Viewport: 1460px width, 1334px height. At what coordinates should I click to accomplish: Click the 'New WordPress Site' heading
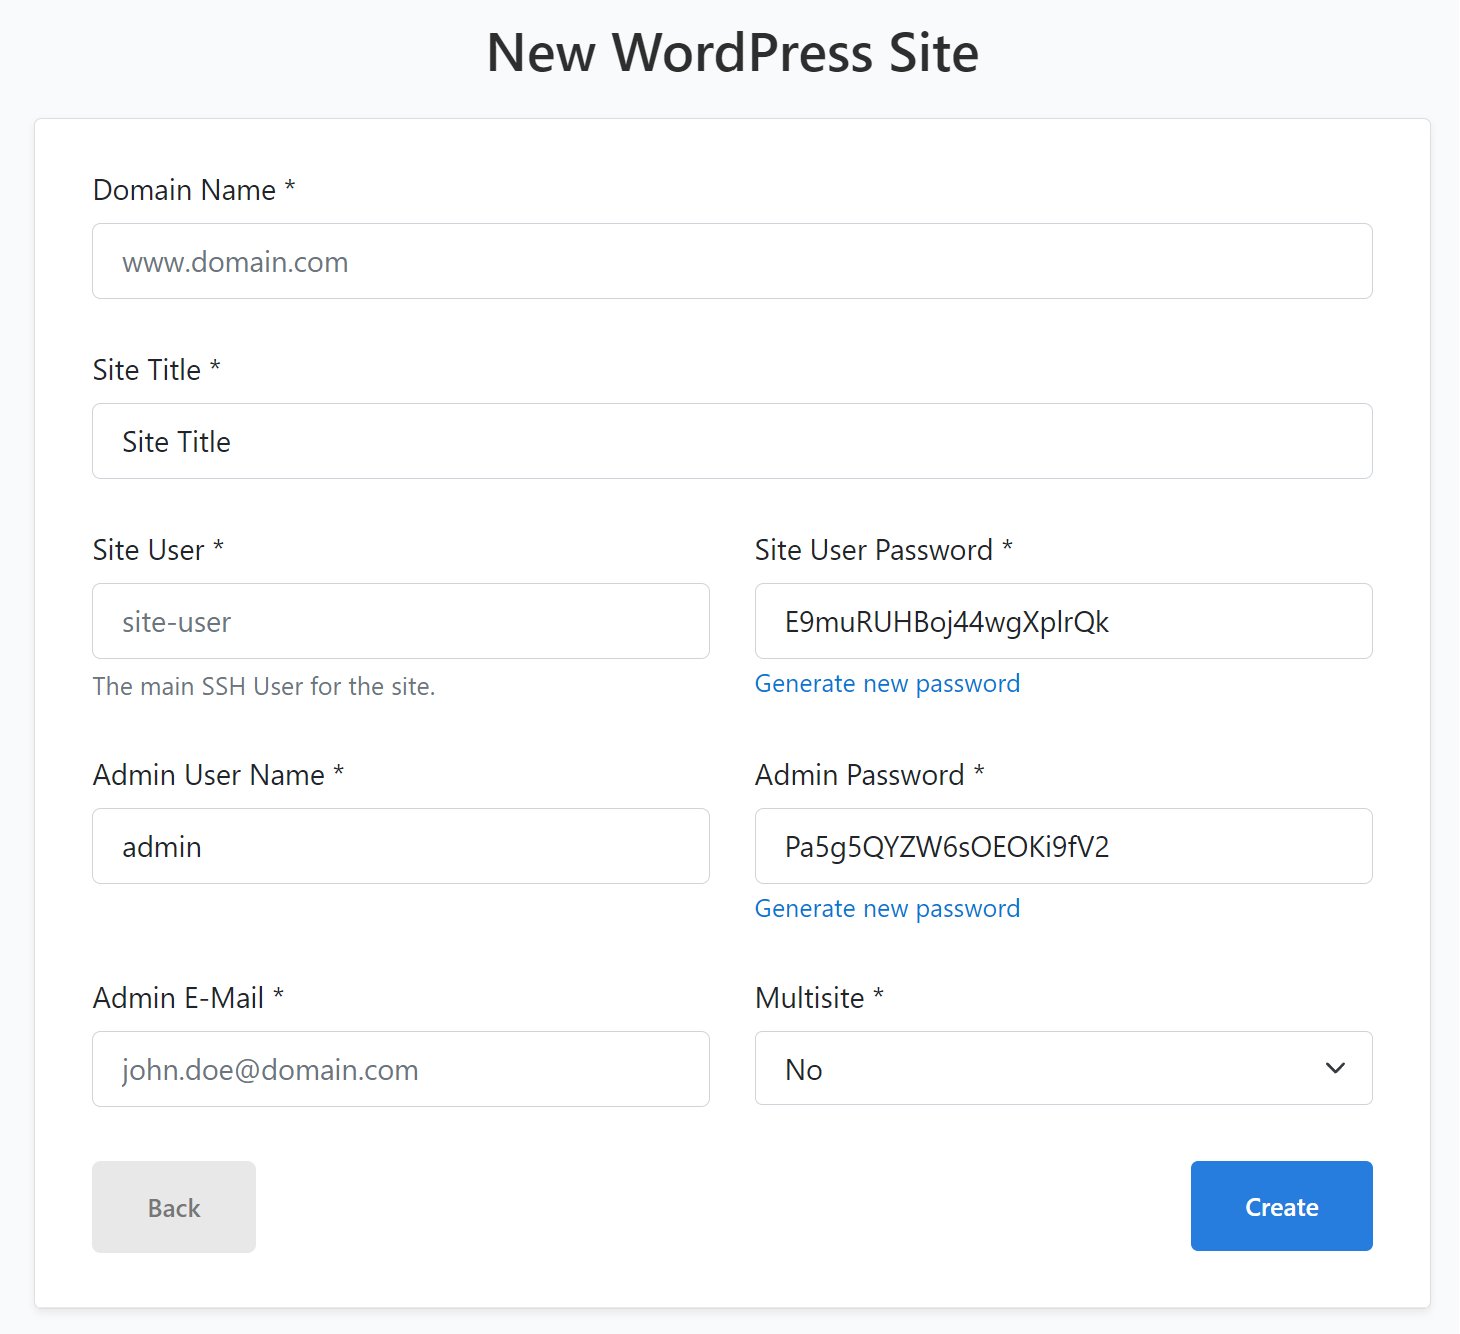732,53
